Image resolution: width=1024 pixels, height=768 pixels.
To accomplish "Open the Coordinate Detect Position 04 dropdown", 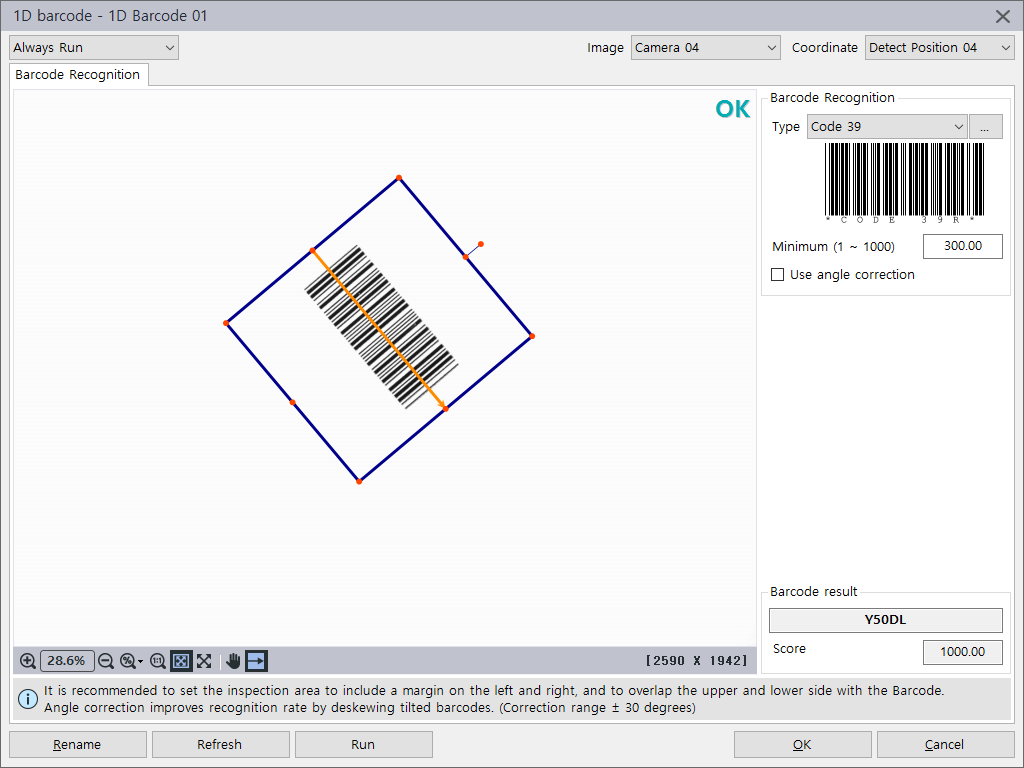I will (939, 48).
